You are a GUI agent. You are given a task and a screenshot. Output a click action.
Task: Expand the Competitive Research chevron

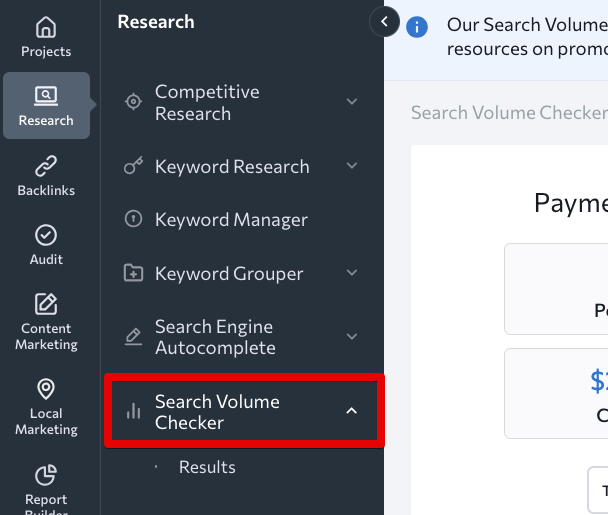pos(352,102)
